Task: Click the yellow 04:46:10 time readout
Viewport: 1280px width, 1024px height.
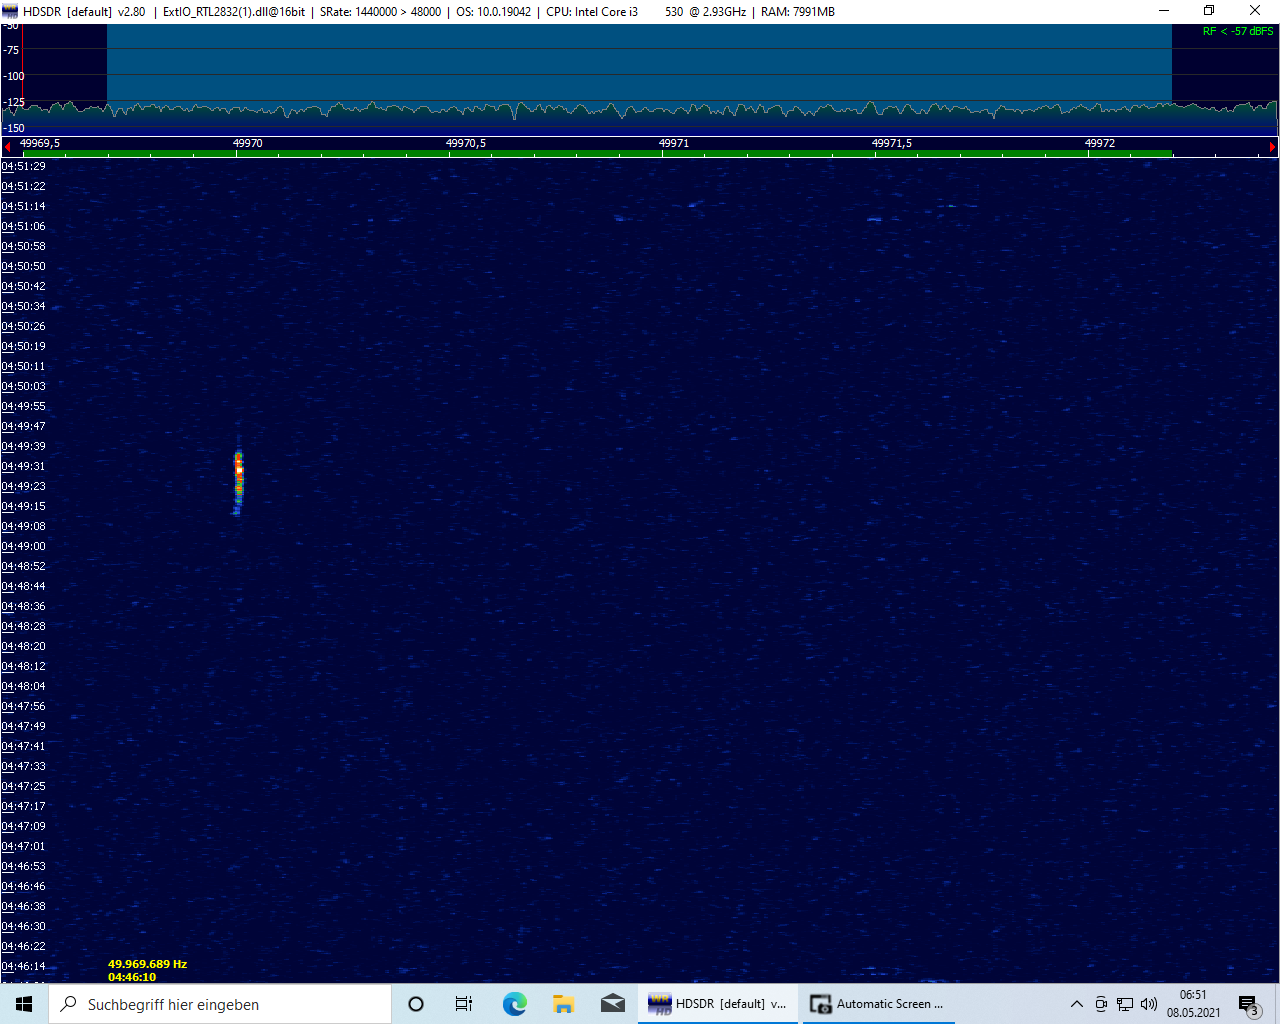Action: click(x=132, y=977)
